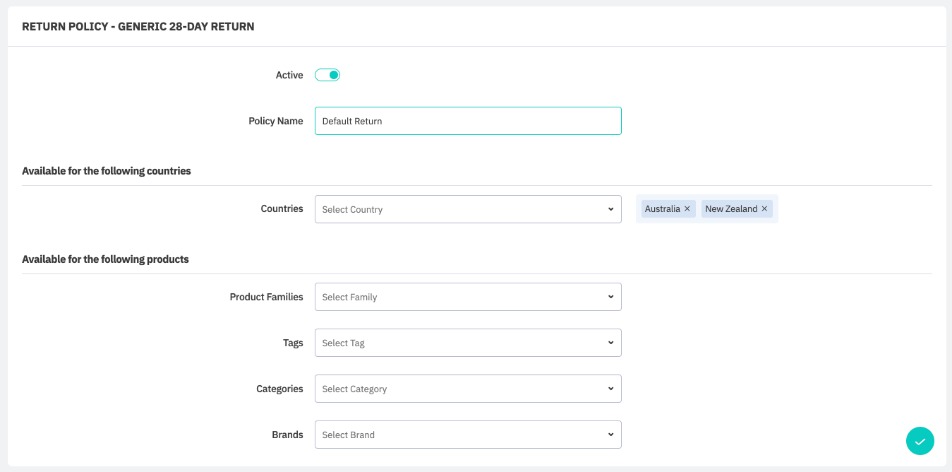Remove New Zealand using its x icon

(765, 209)
